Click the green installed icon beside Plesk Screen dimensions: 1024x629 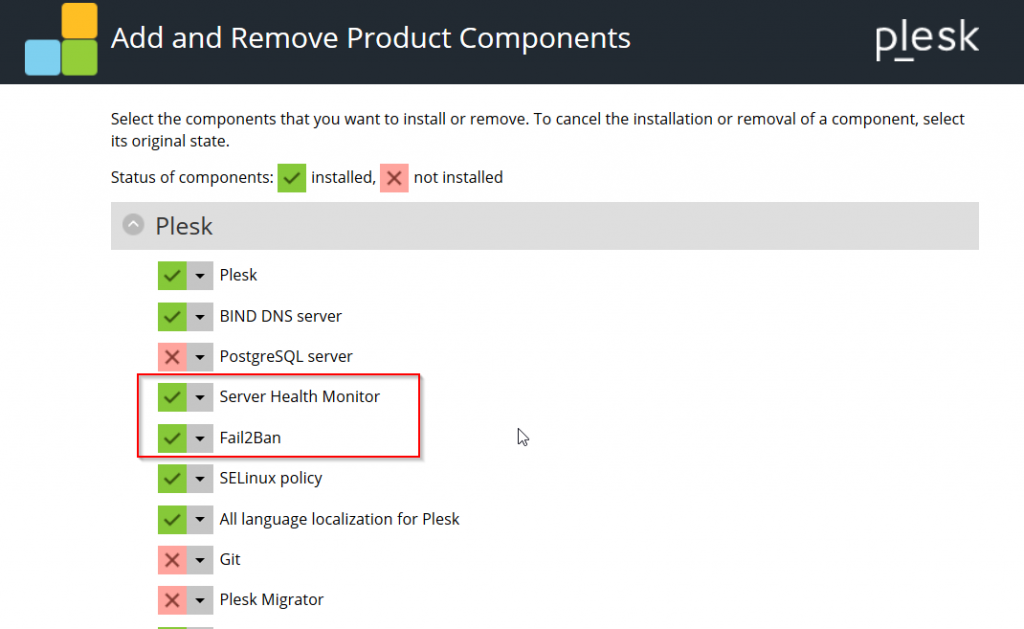pyautogui.click(x=172, y=275)
